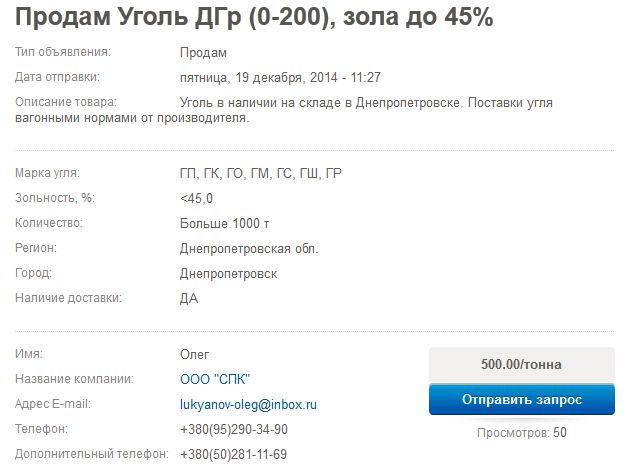Click the phone number +380(95)290-34-90

pos(234,429)
